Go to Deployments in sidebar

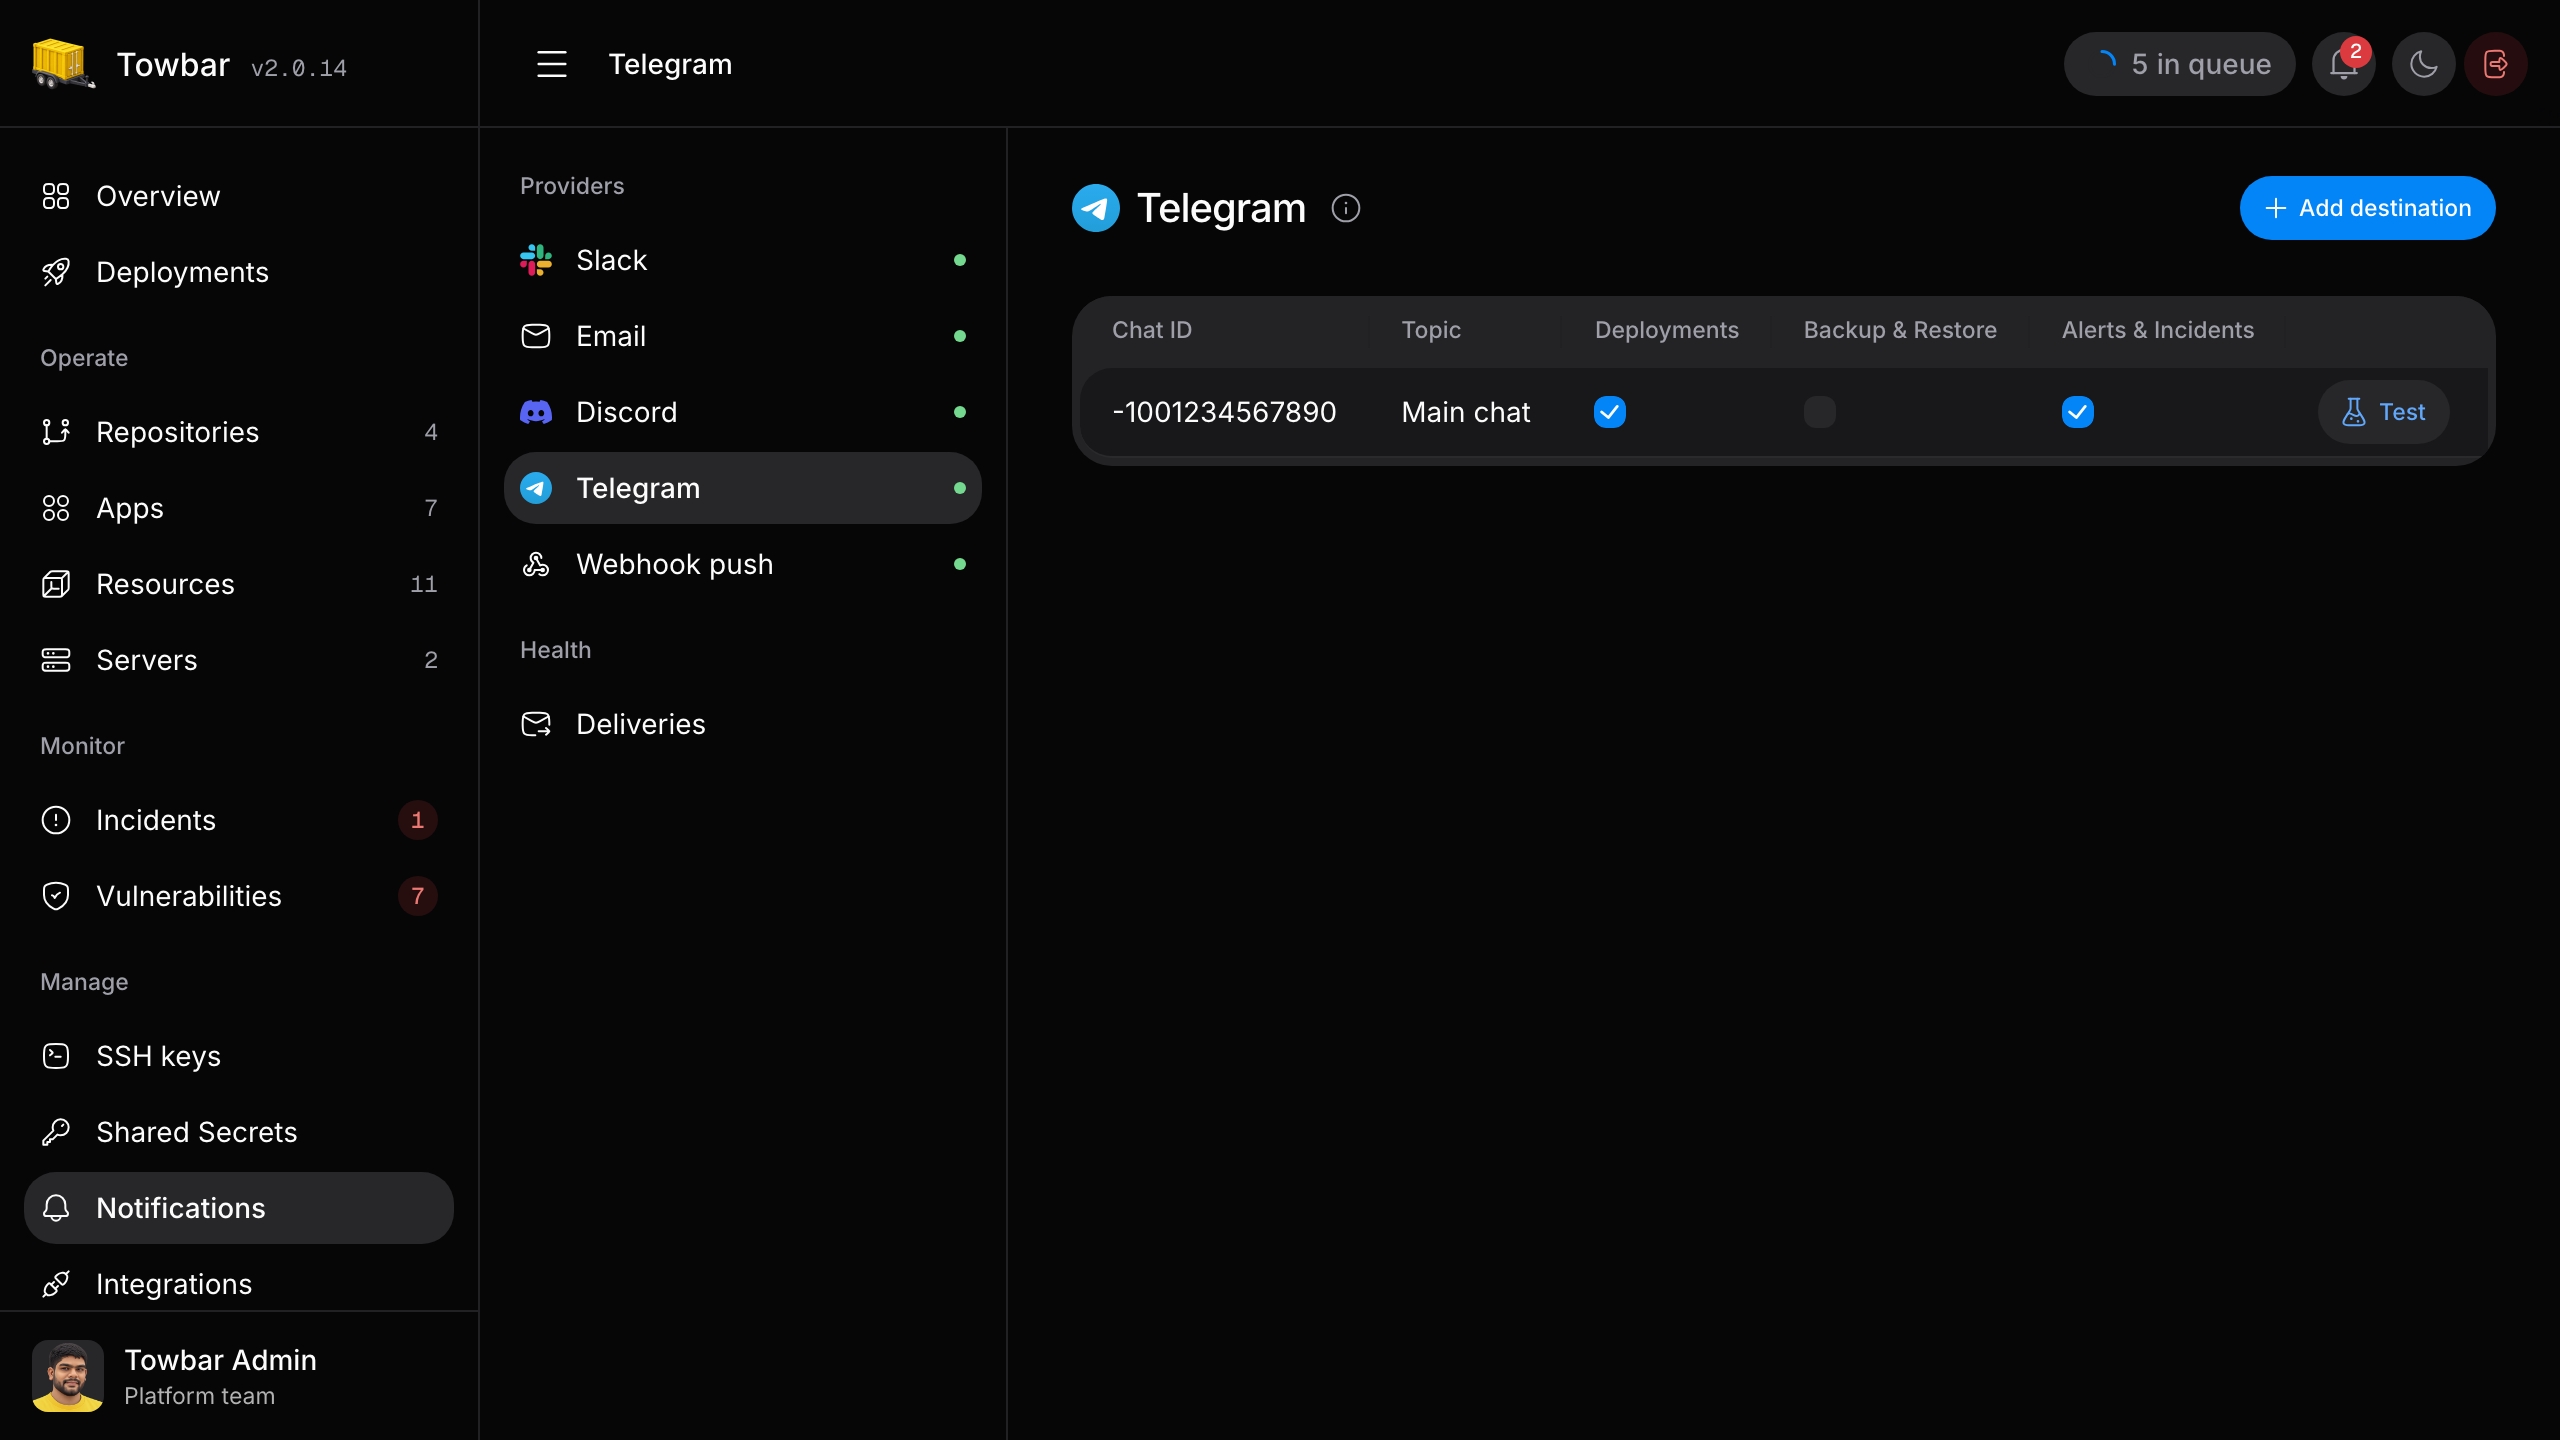[238, 272]
